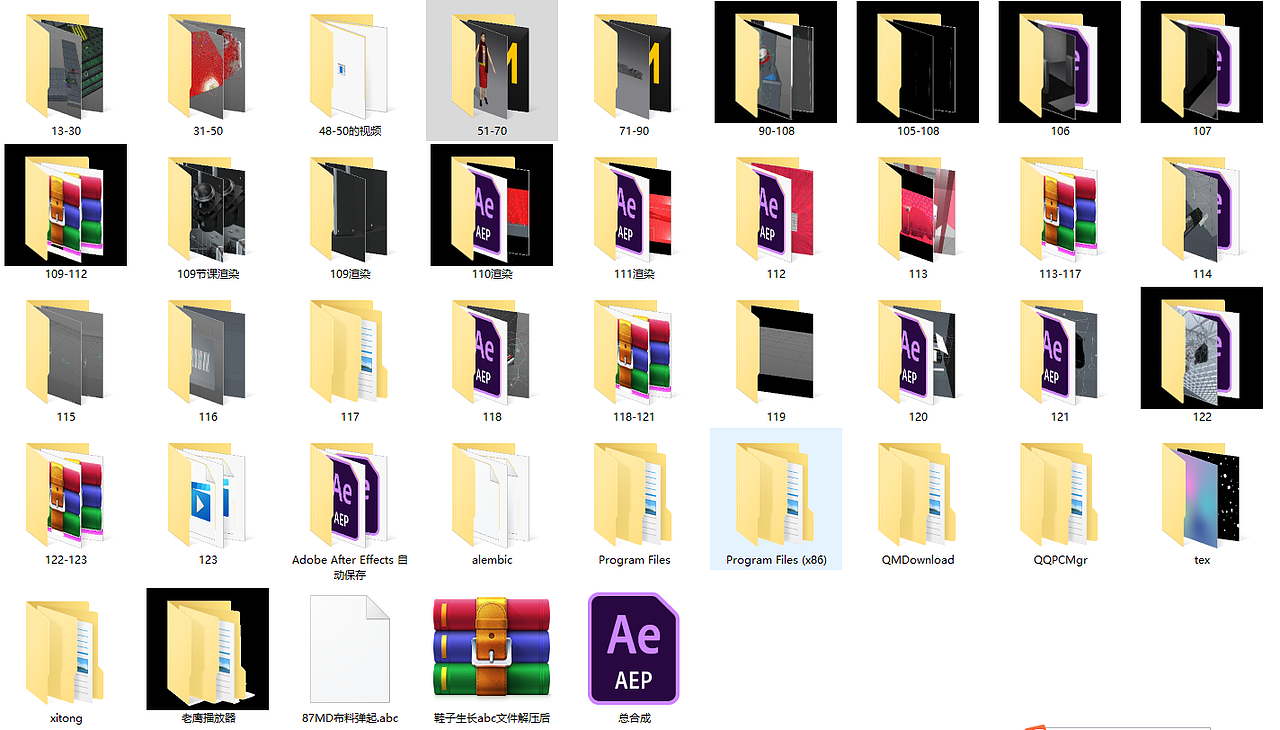This screenshot has height=730, width=1280.
Task: Click the label text 老唐播放器
Action: click(x=208, y=718)
